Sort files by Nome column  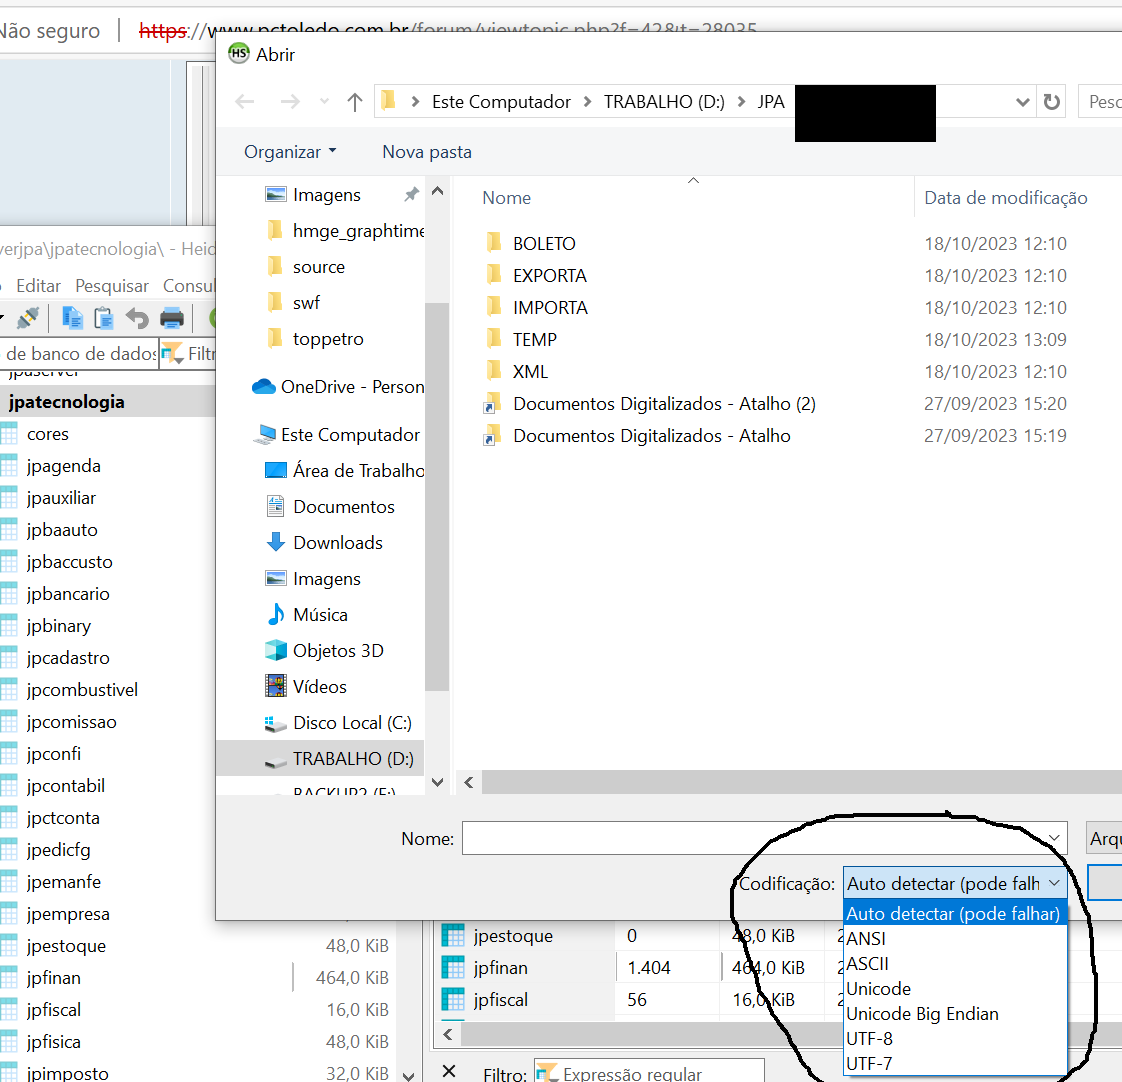pyautogui.click(x=507, y=198)
